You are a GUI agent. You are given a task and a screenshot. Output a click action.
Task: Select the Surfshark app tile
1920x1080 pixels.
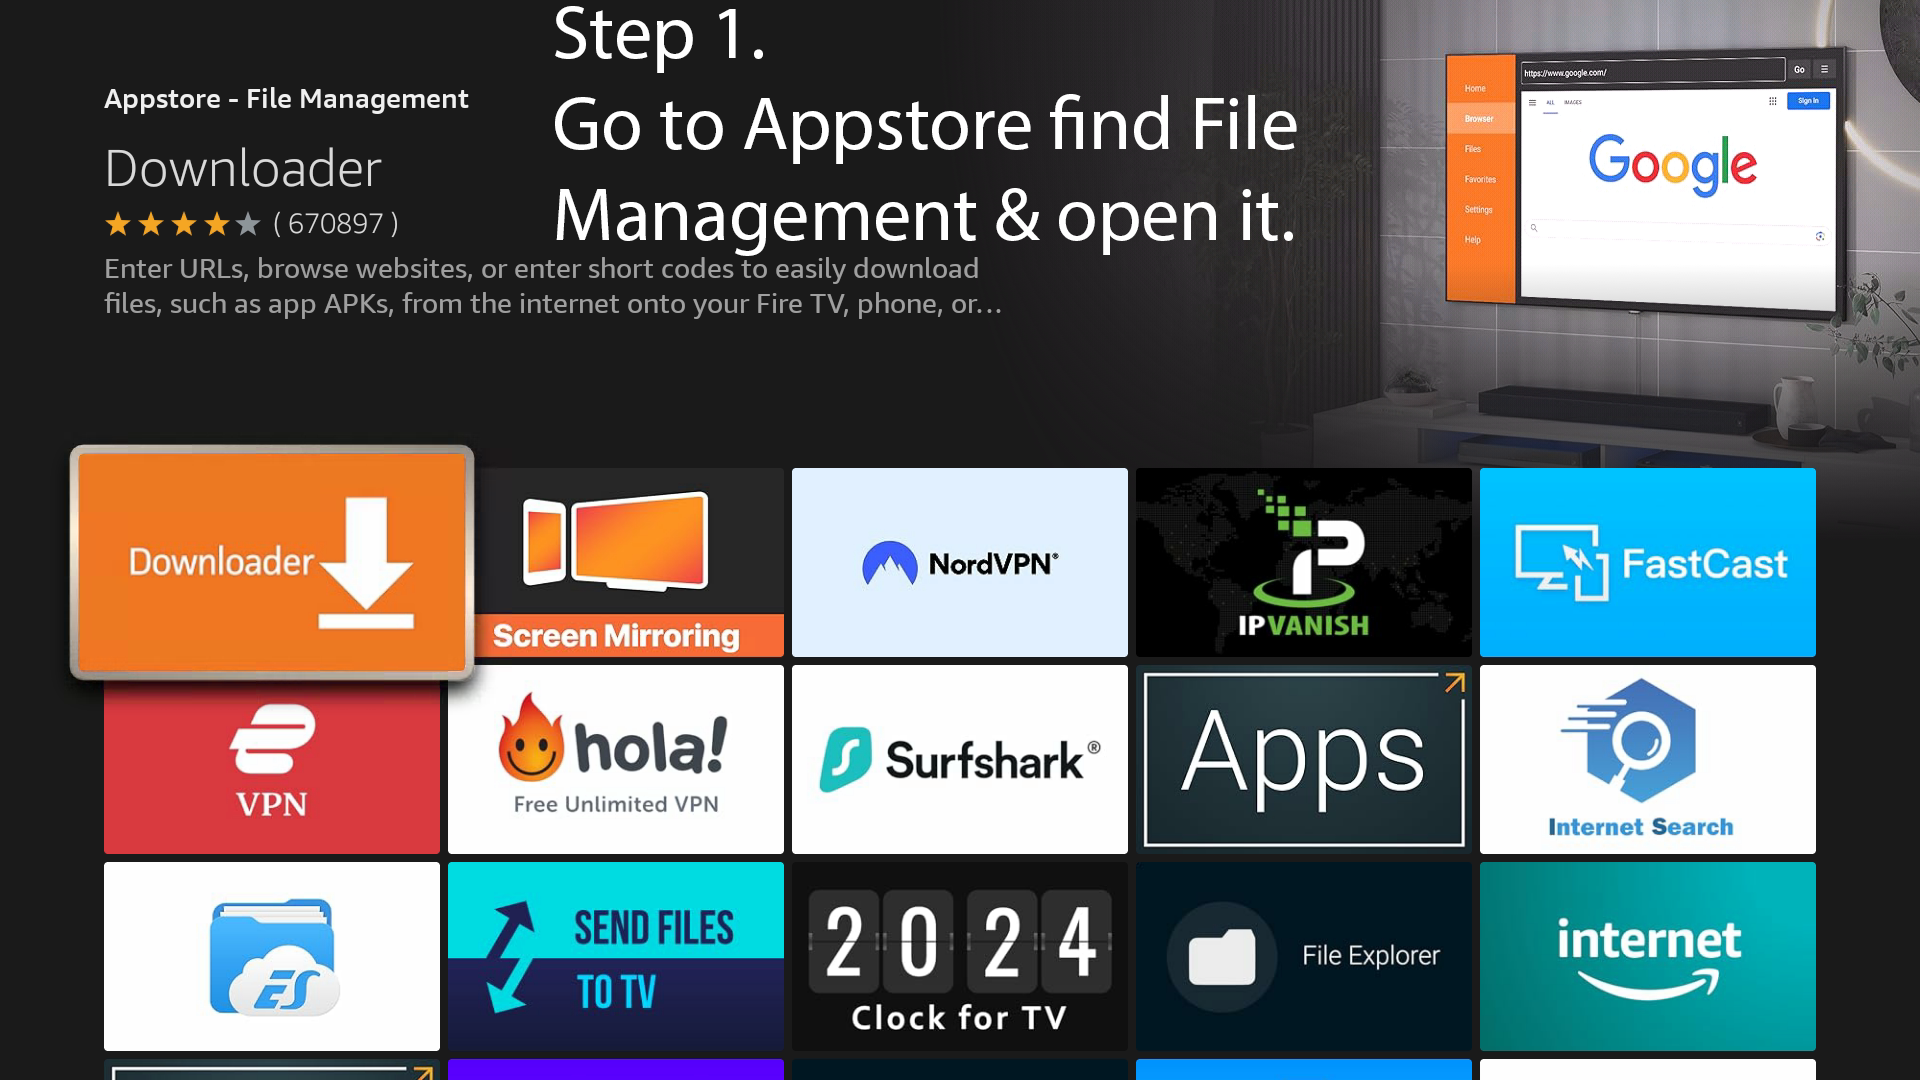coord(959,759)
